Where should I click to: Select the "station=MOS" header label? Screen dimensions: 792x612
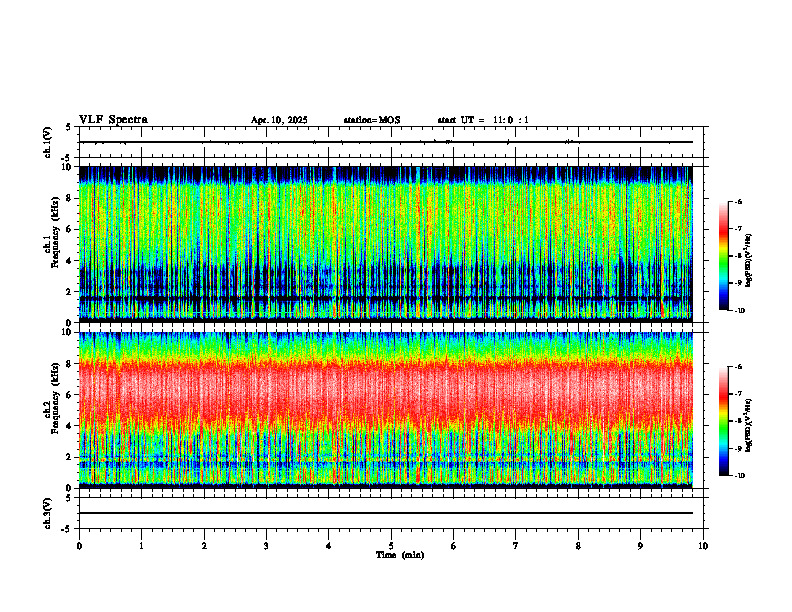(x=372, y=120)
